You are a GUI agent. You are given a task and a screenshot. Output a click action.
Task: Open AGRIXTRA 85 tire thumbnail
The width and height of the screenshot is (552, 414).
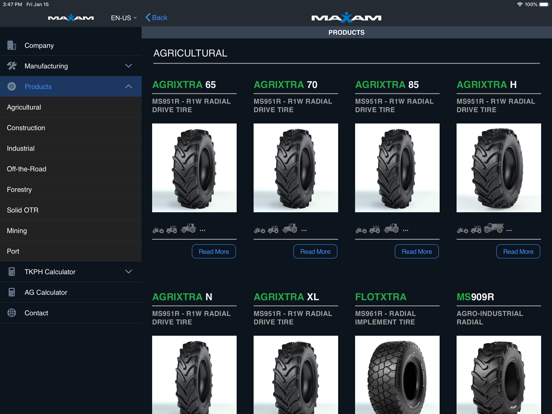(x=397, y=168)
